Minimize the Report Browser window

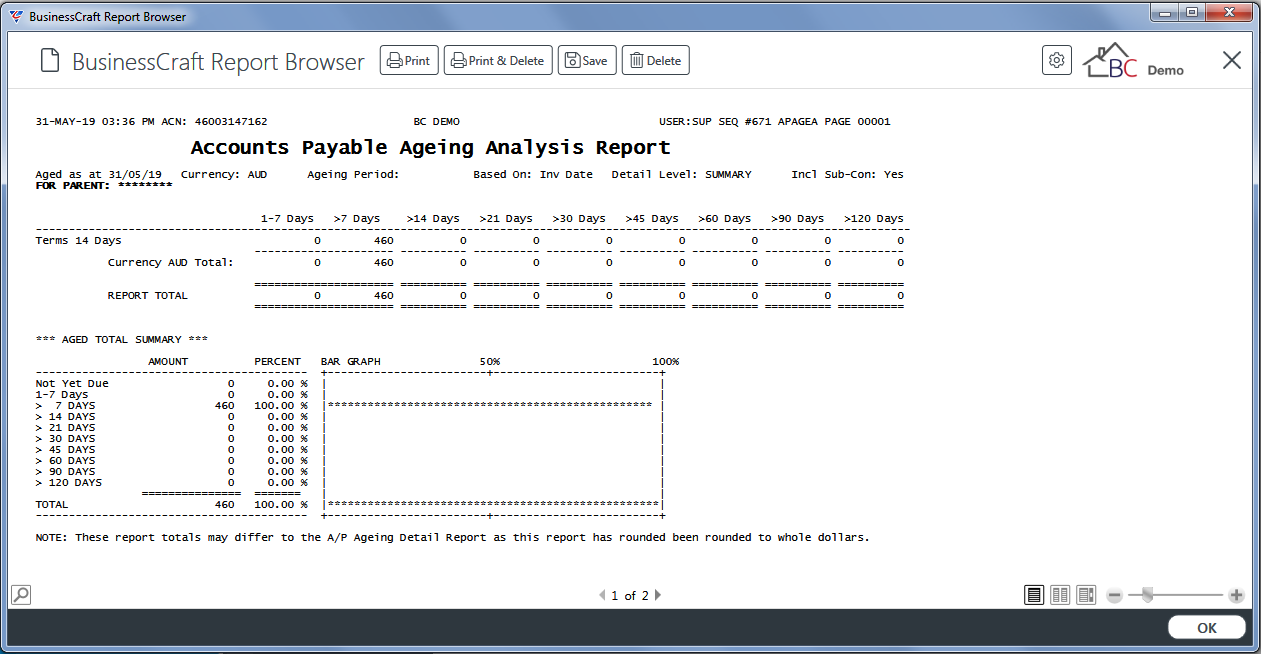click(1164, 12)
